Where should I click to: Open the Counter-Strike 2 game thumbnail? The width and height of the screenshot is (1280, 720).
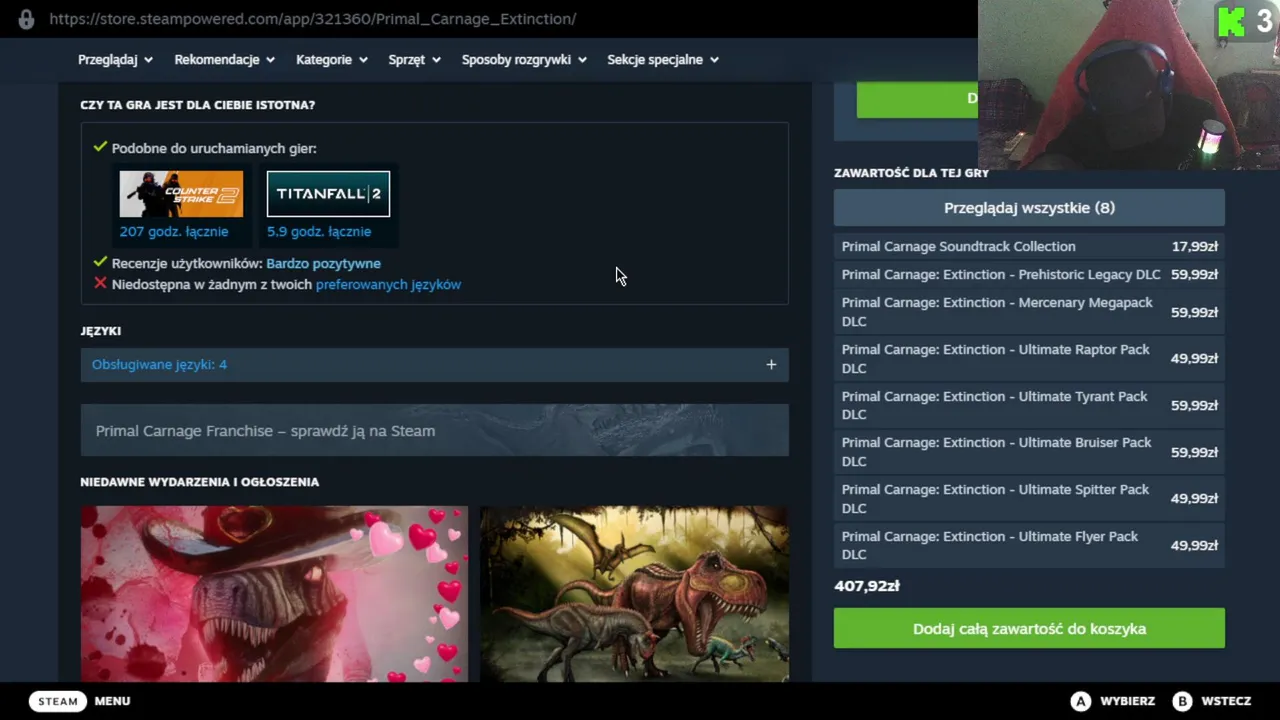181,194
